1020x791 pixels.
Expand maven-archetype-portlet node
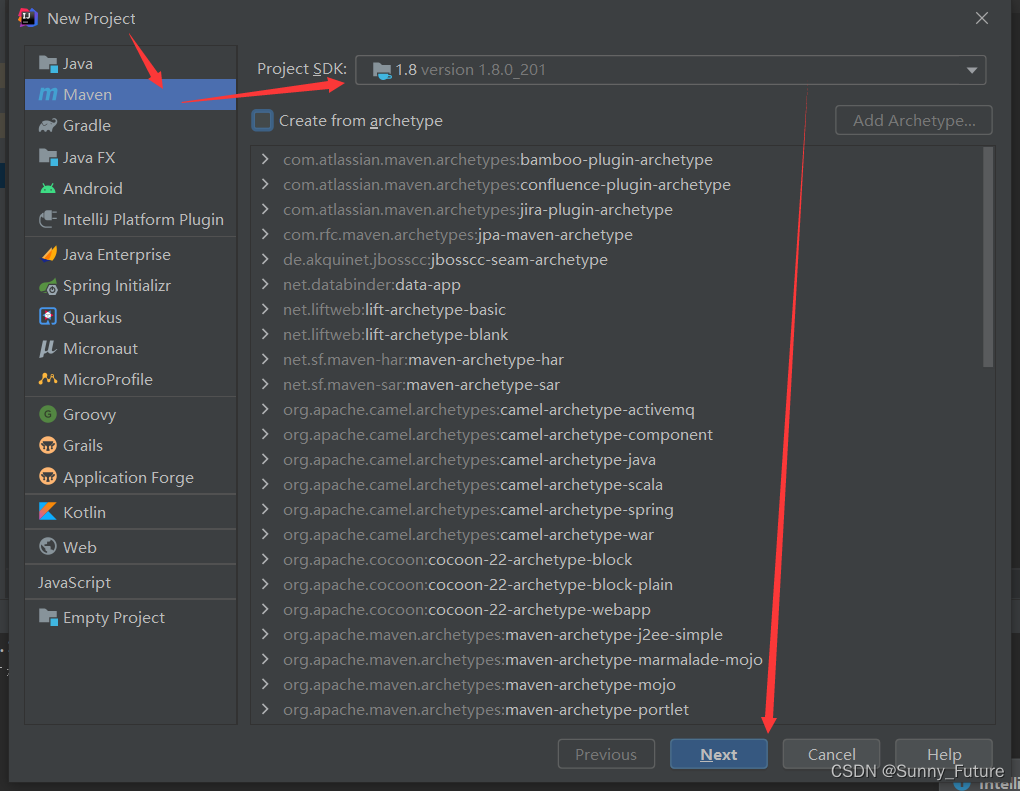pos(265,709)
